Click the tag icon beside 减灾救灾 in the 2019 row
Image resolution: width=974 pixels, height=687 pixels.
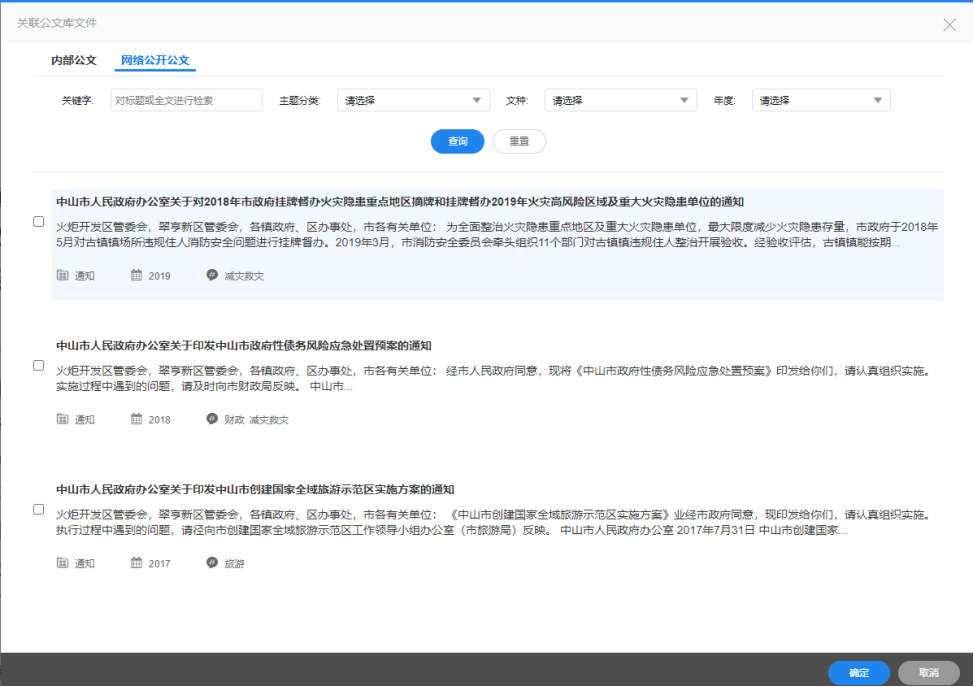click(x=212, y=275)
